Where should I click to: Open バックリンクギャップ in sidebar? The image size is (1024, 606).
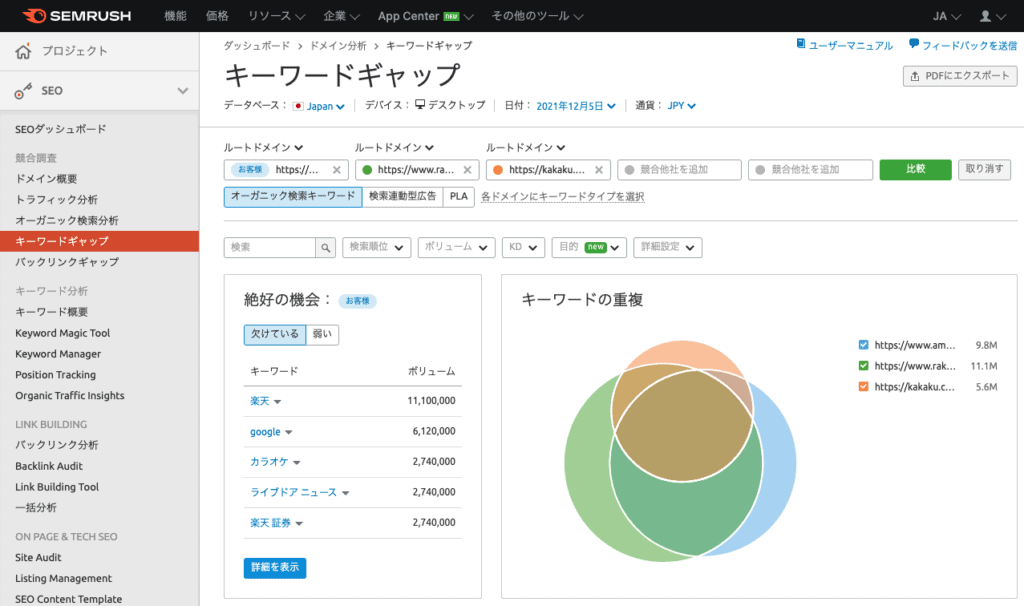point(67,262)
